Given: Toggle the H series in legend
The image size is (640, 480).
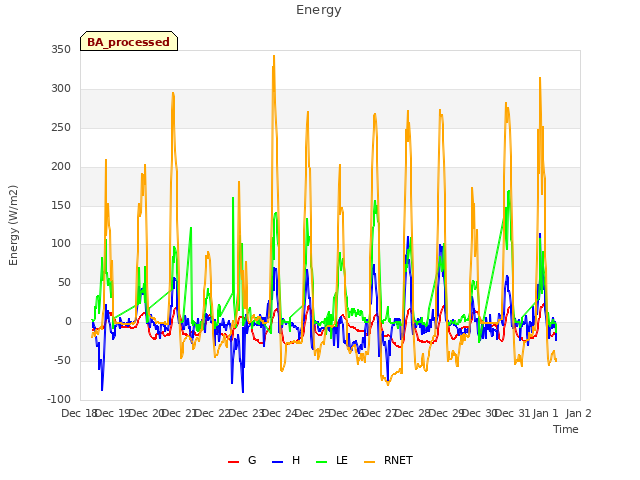Looking at the screenshot, I should (286, 460).
